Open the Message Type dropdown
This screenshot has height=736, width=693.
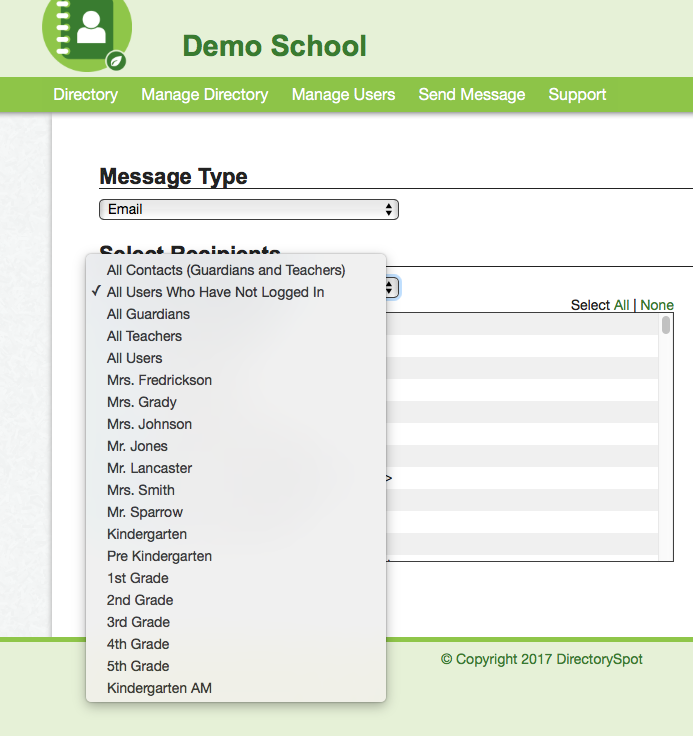pyautogui.click(x=248, y=209)
